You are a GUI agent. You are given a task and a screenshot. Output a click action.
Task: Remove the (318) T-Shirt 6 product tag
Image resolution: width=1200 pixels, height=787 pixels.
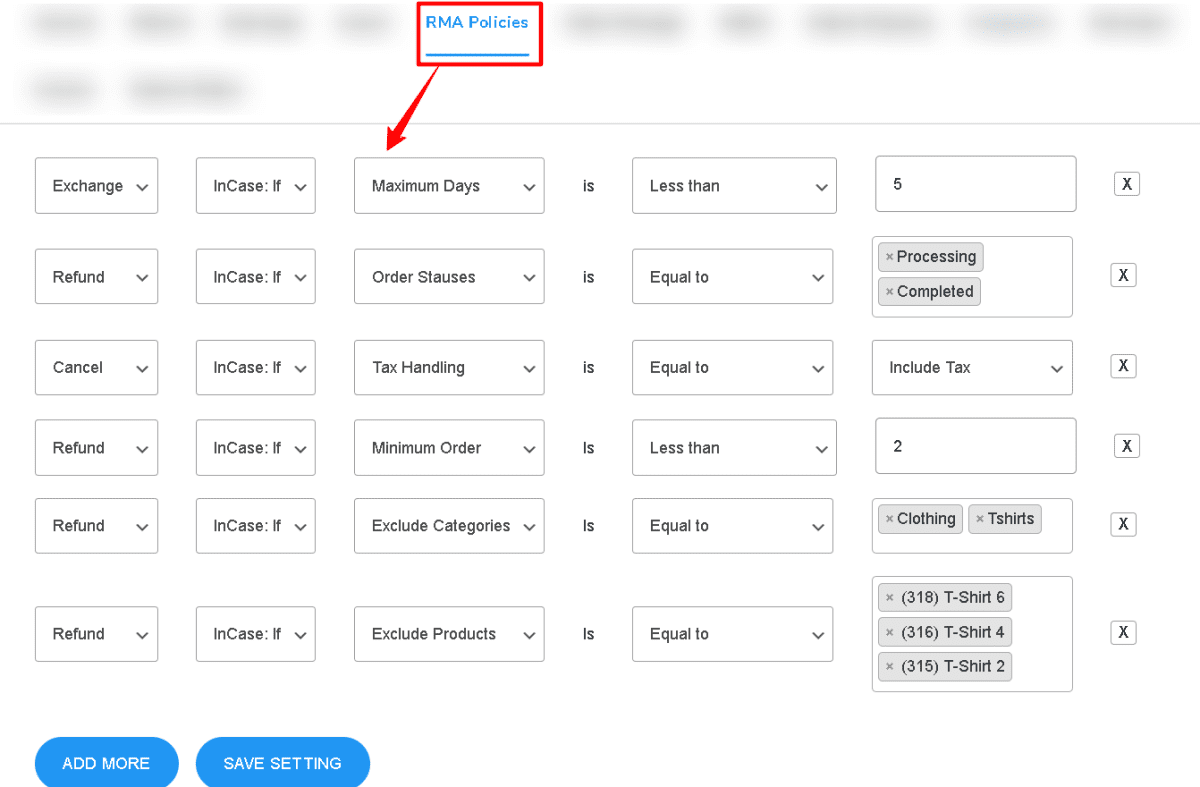[889, 597]
